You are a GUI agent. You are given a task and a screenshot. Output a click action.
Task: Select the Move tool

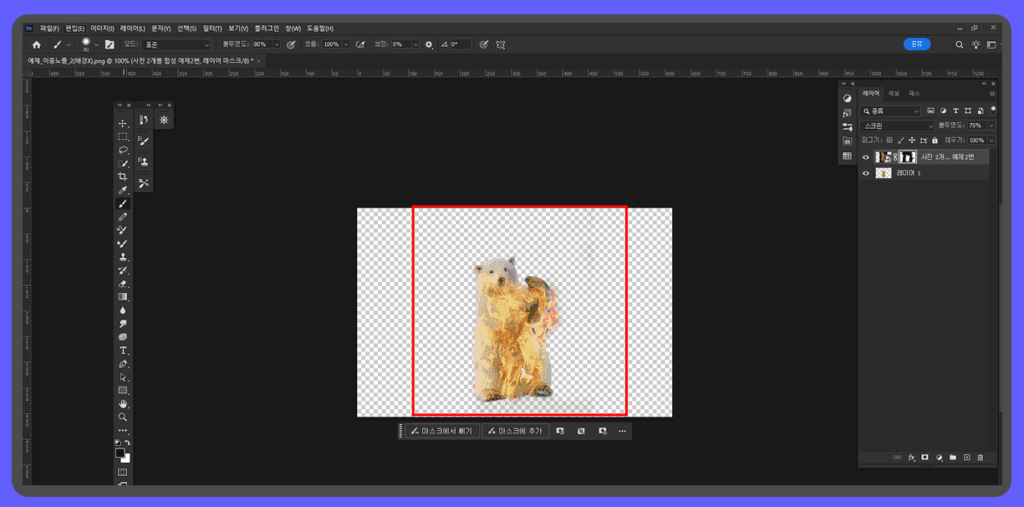(123, 123)
